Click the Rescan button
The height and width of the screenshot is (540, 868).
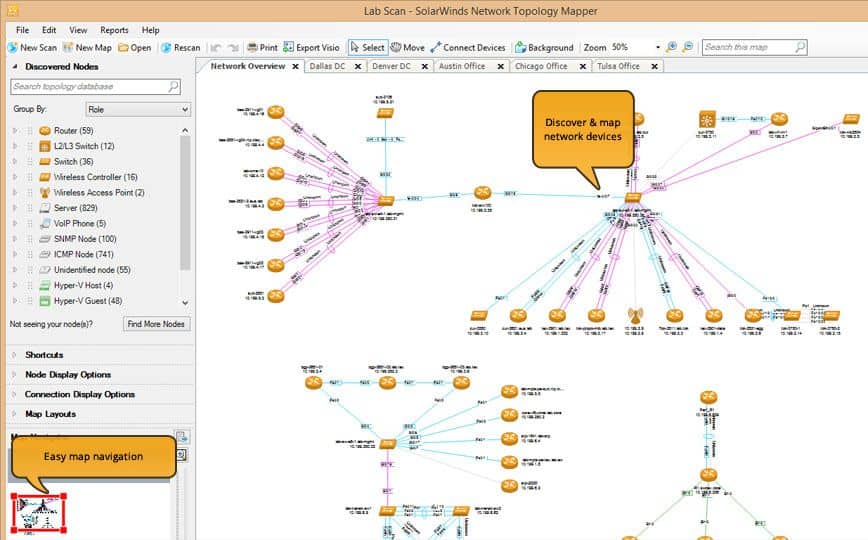tap(180, 48)
